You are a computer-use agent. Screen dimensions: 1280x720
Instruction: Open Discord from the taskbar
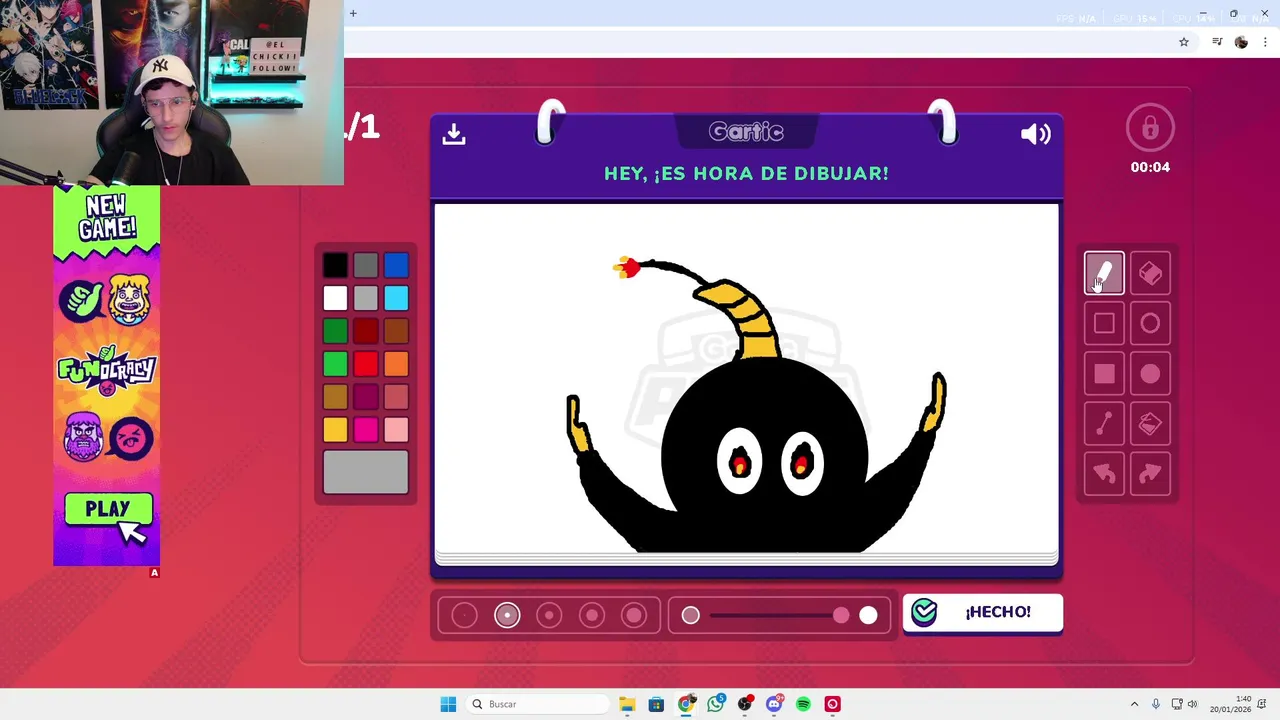point(774,704)
